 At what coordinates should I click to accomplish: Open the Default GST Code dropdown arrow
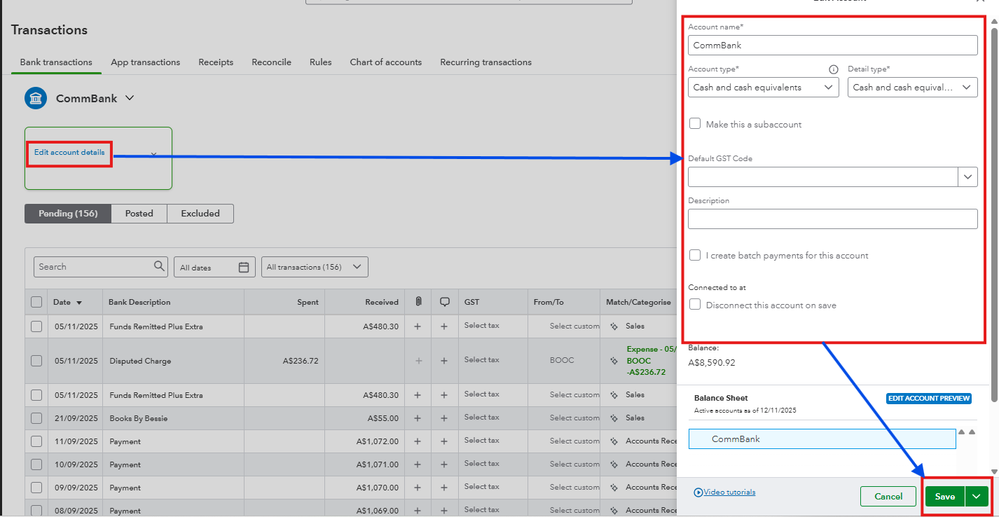[x=968, y=177]
